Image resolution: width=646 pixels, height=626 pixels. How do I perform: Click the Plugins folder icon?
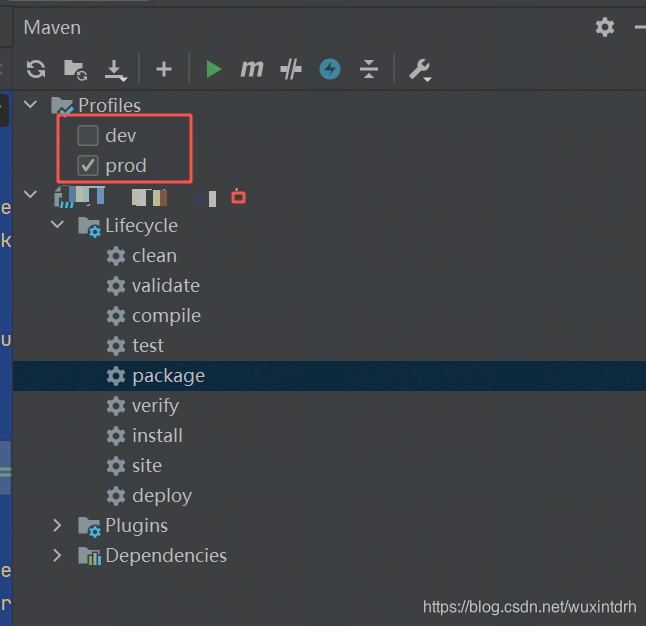click(x=89, y=527)
